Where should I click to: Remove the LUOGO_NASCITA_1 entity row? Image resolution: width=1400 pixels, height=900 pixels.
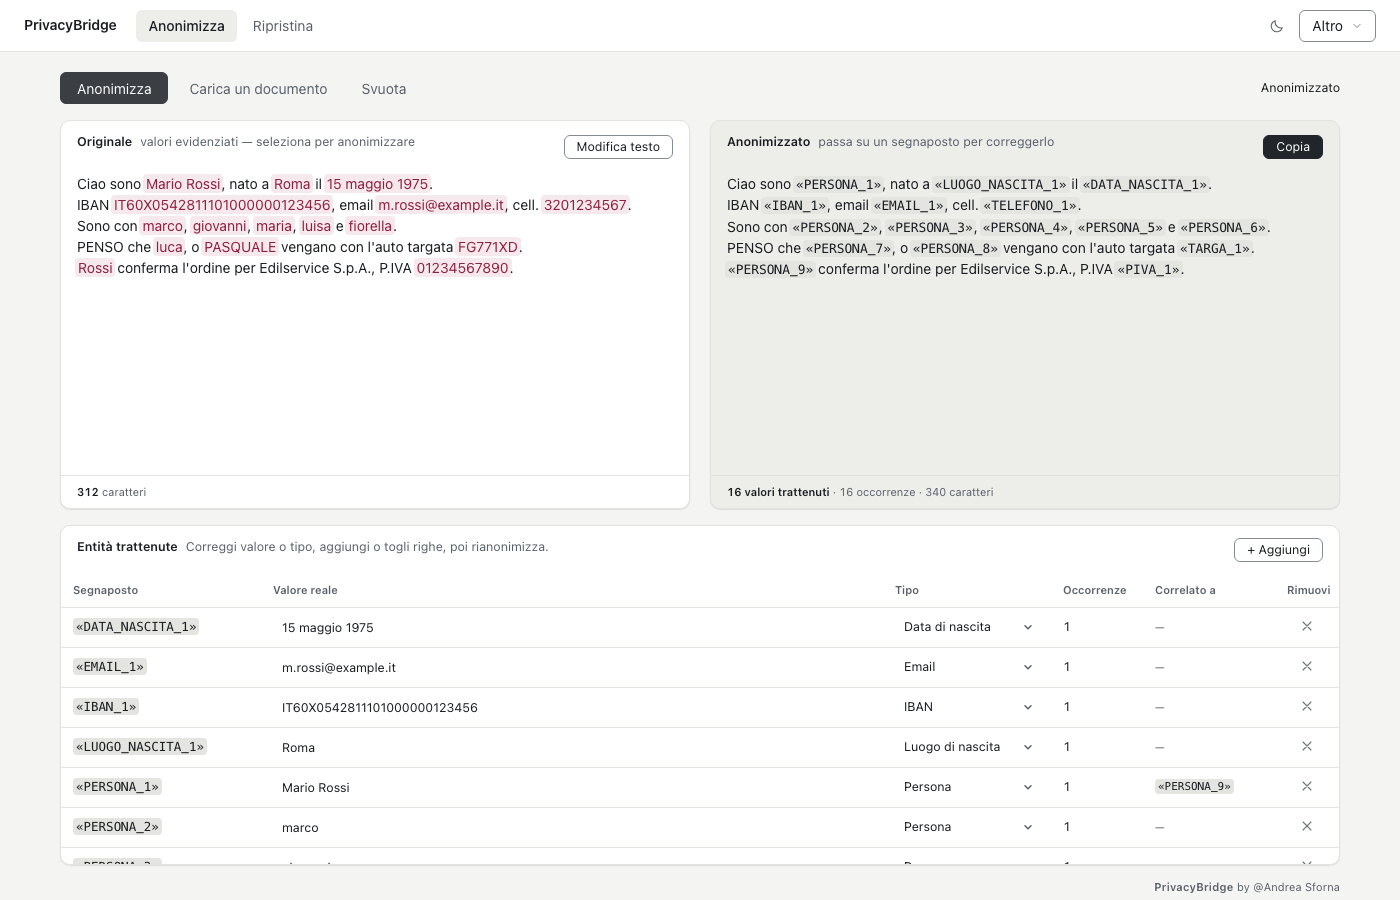coord(1307,747)
